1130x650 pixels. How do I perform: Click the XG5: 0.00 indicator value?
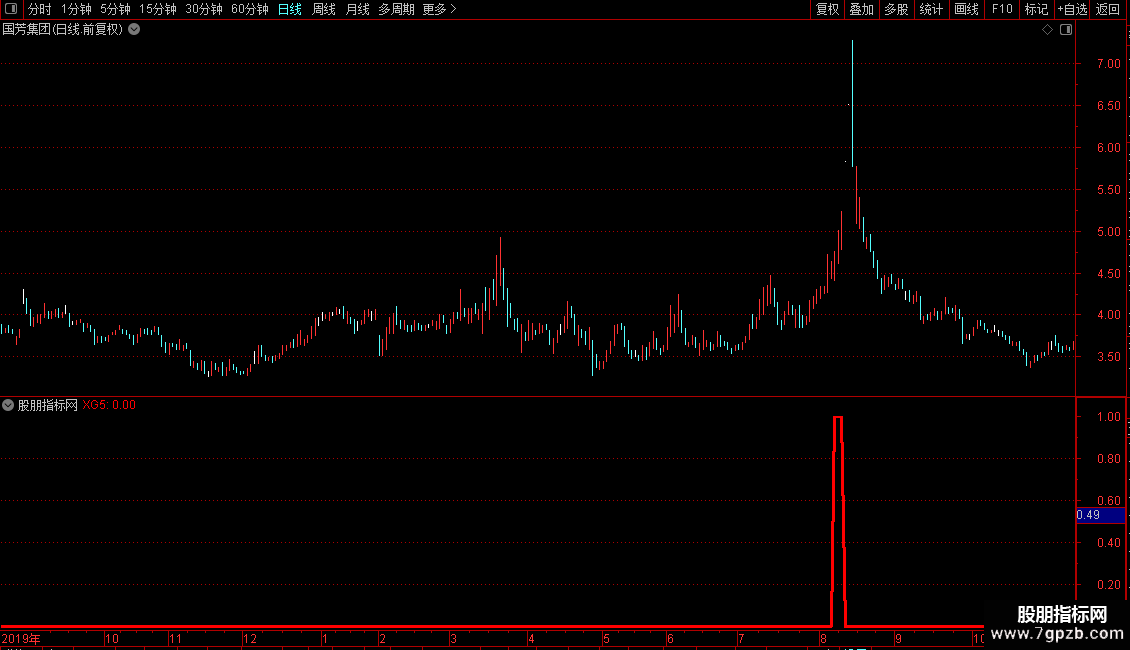click(x=109, y=405)
